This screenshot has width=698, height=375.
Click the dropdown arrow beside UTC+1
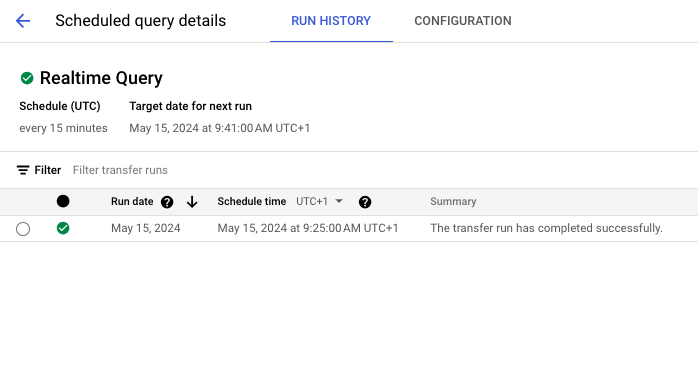click(x=339, y=201)
